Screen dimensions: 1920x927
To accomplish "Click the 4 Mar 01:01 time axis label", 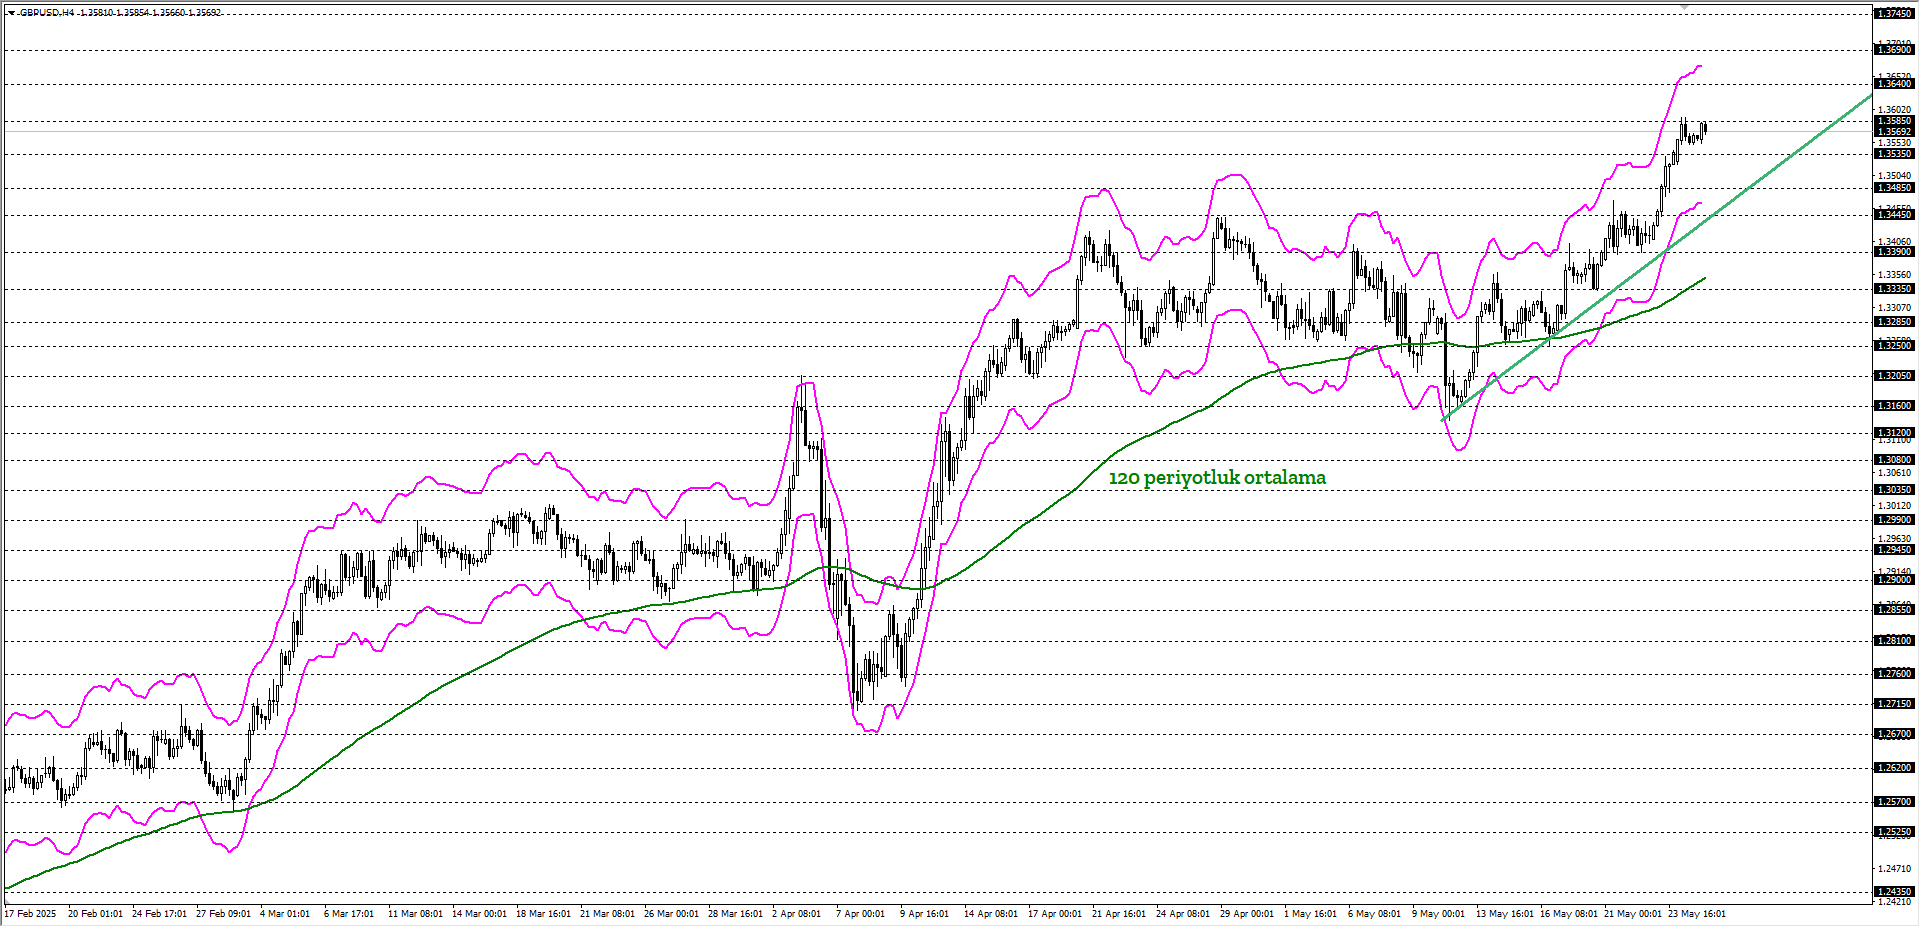I will pyautogui.click(x=285, y=914).
